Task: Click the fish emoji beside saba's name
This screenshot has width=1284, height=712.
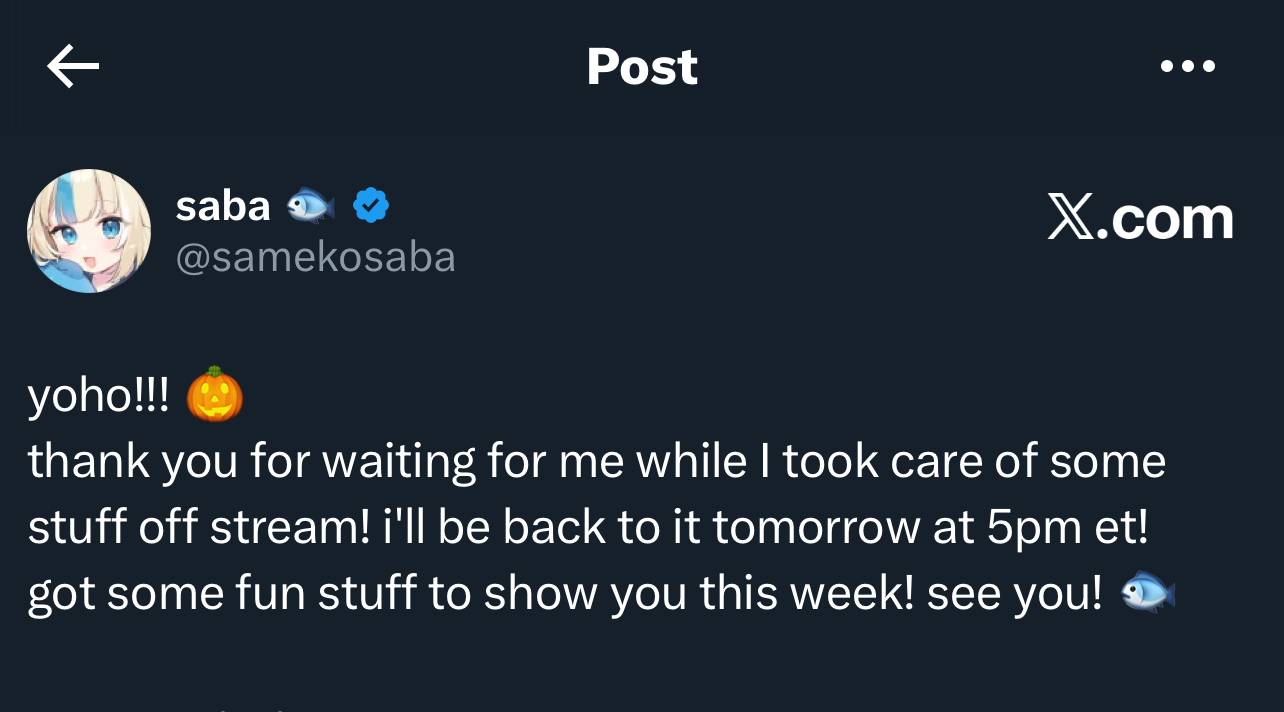Action: [x=311, y=206]
